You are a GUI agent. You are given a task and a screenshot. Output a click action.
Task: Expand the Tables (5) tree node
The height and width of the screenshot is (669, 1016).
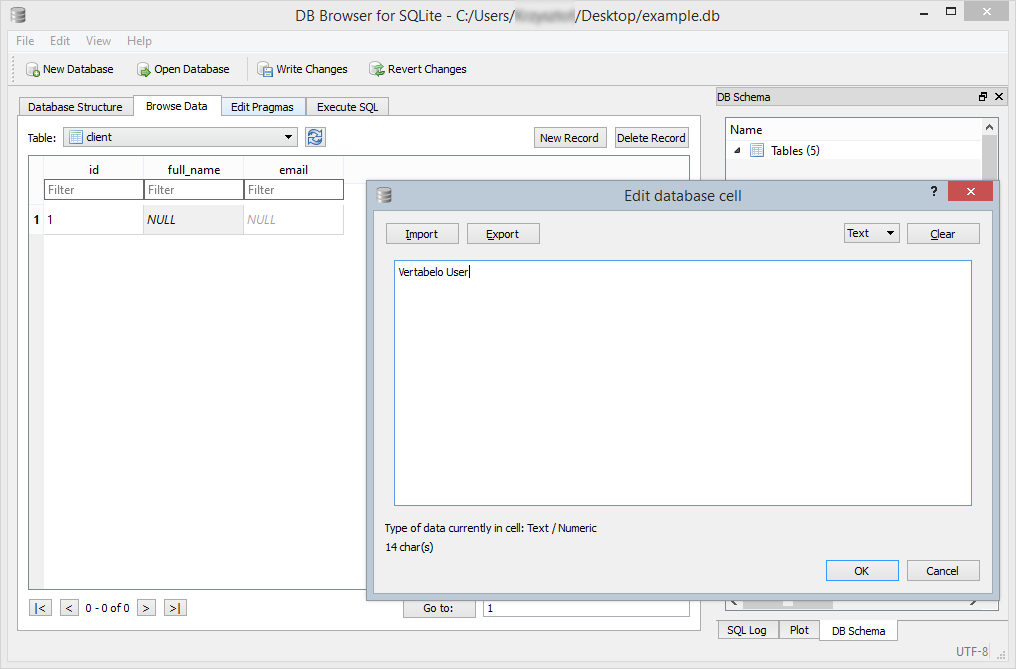pyautogui.click(x=738, y=150)
